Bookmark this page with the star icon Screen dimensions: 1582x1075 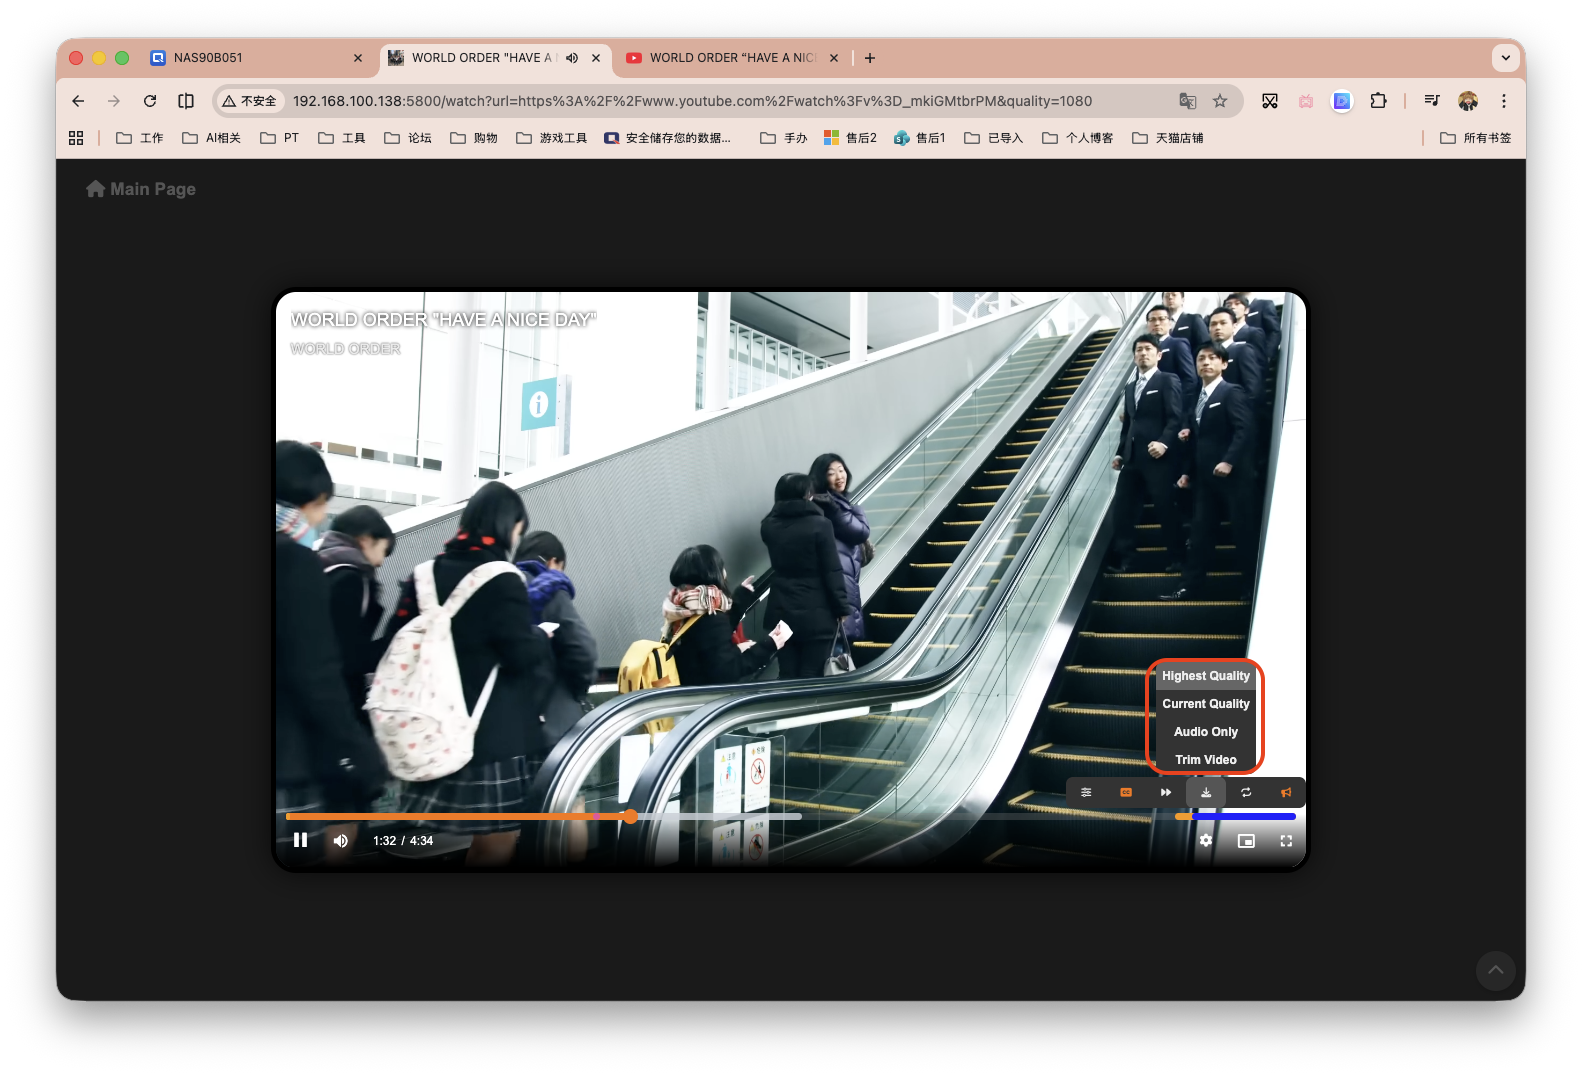[x=1220, y=101]
